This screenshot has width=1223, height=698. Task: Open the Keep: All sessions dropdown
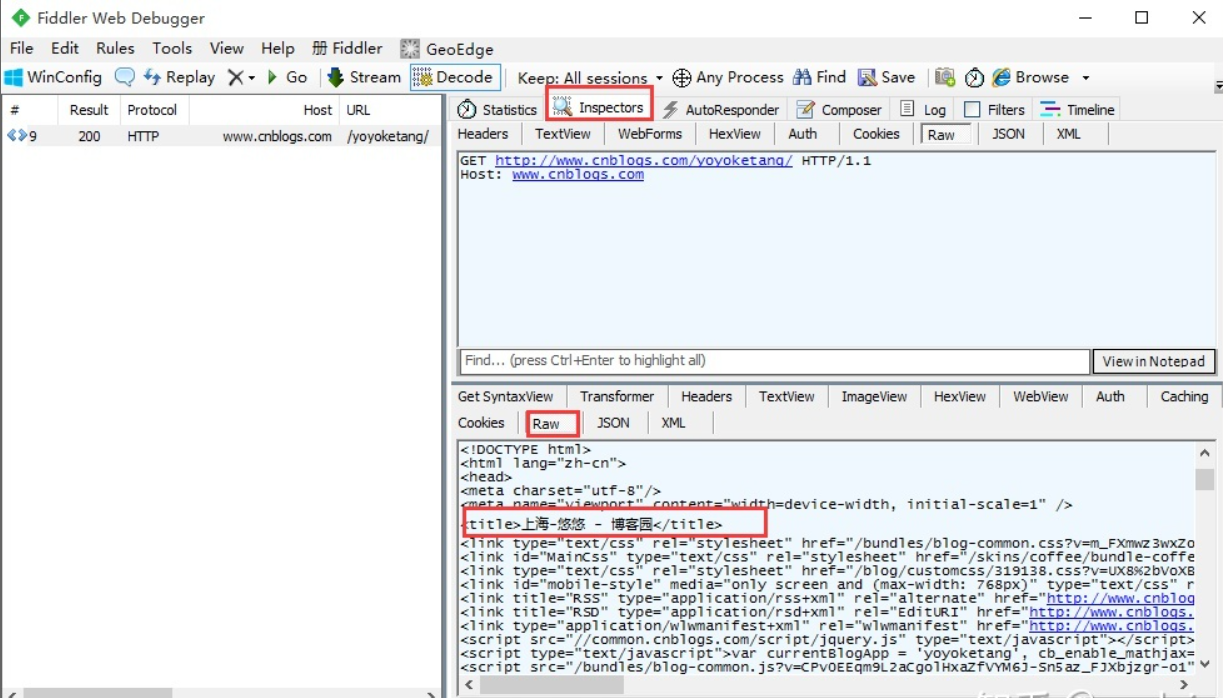coord(590,78)
